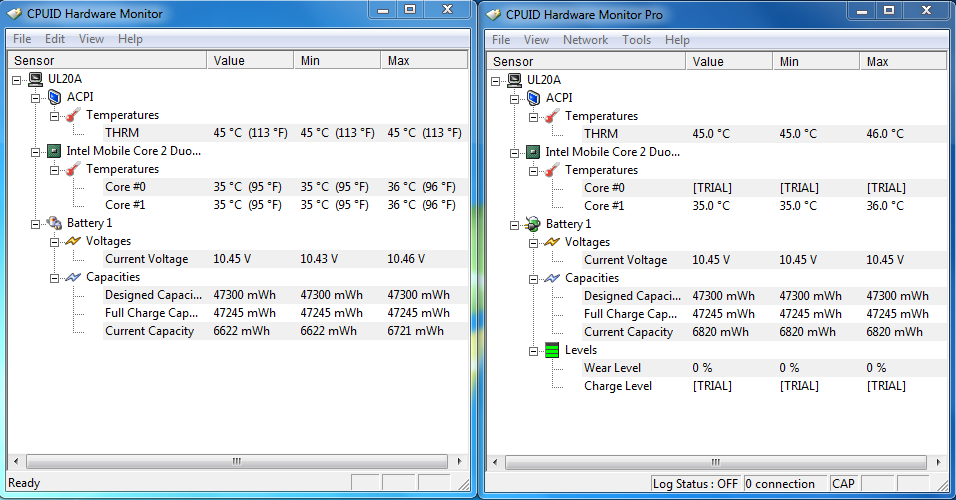Click Value column header in Monitor Pro window

pos(729,62)
